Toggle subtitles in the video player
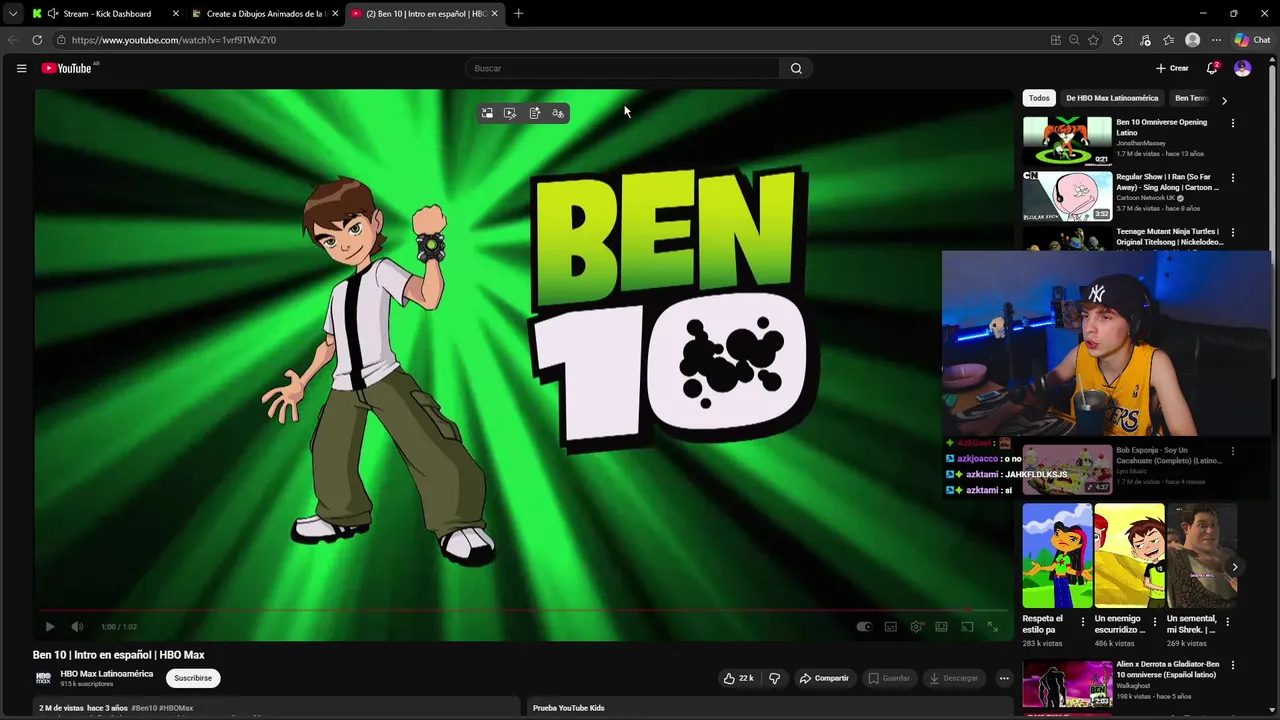Viewport: 1280px width, 720px height. [x=890, y=627]
